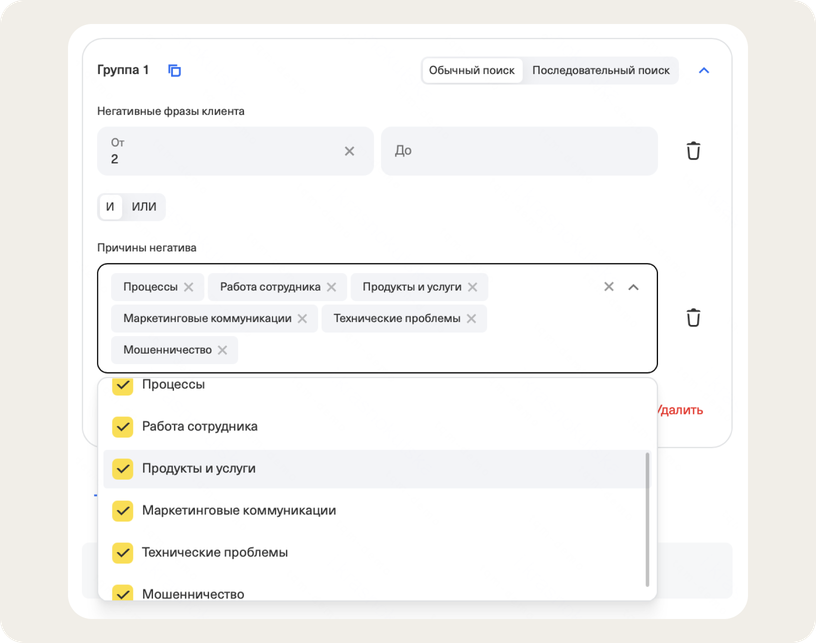Remove the Технические проблемы tag
The height and width of the screenshot is (643, 816).
[x=471, y=319]
